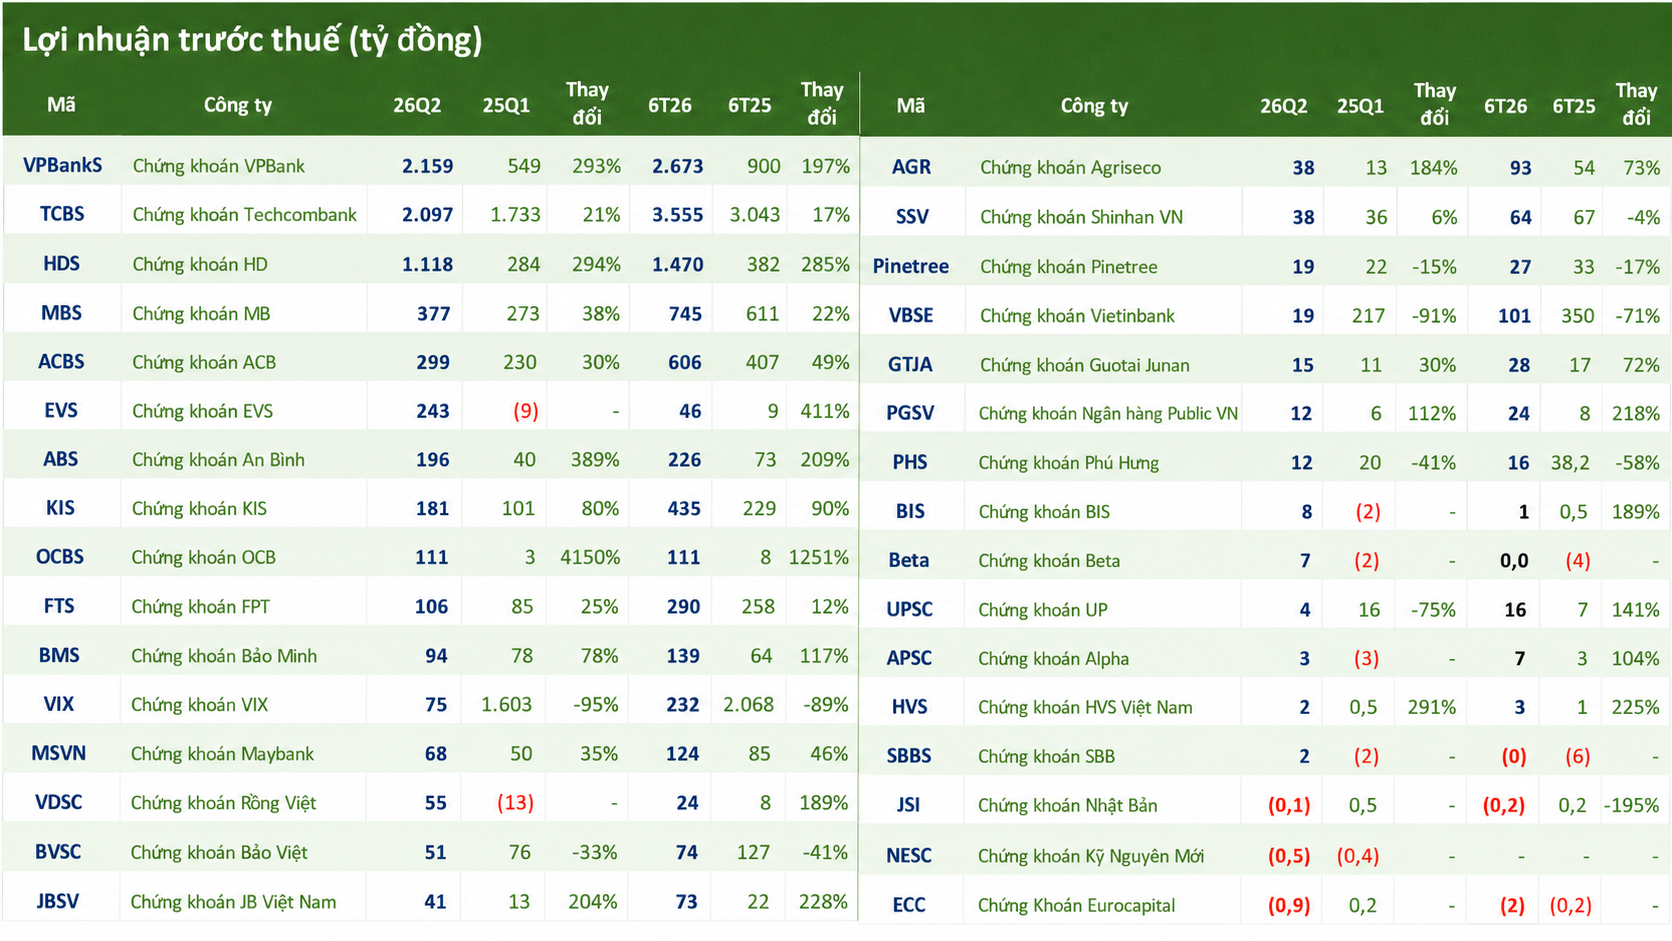Image resolution: width=1672 pixels, height=941 pixels.
Task: Select the EVS 411% change value
Action: tap(825, 410)
